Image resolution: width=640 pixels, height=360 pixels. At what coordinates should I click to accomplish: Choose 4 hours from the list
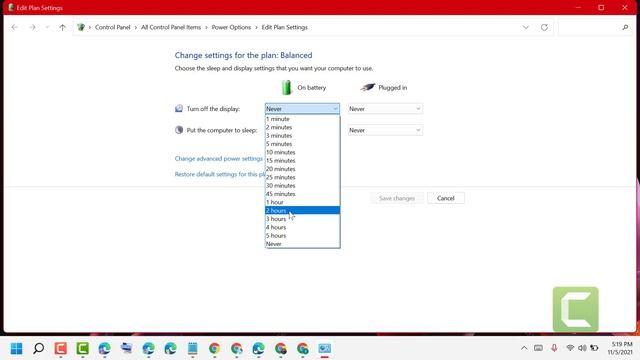[302, 227]
